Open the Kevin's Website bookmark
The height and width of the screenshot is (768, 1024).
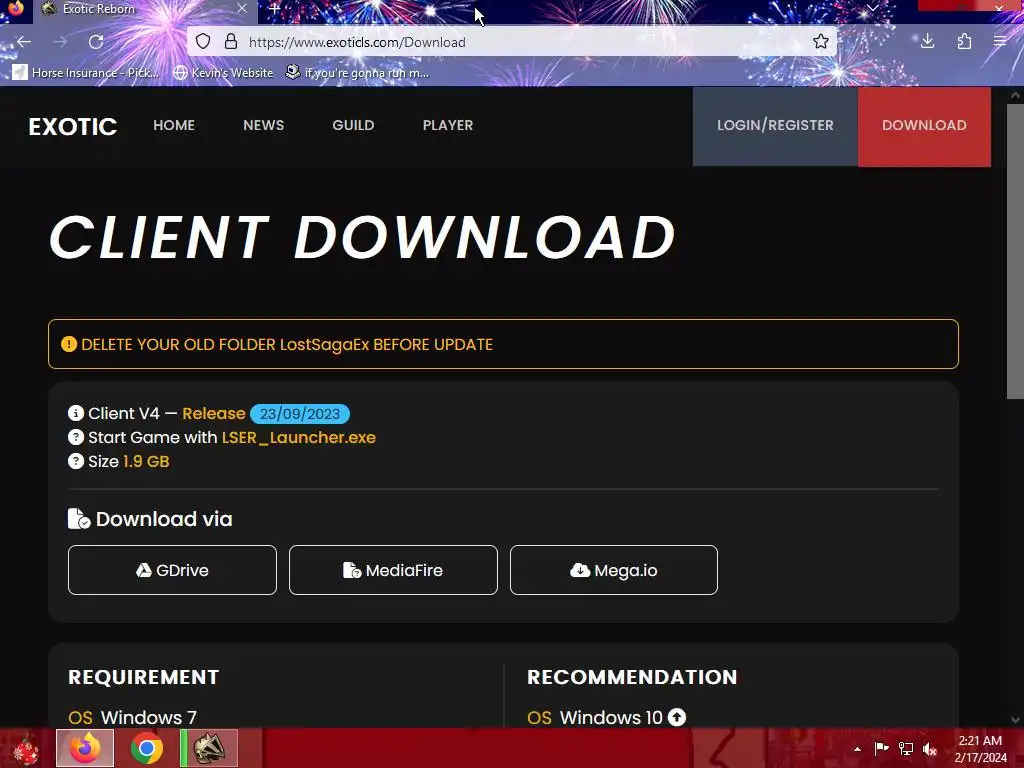click(223, 72)
